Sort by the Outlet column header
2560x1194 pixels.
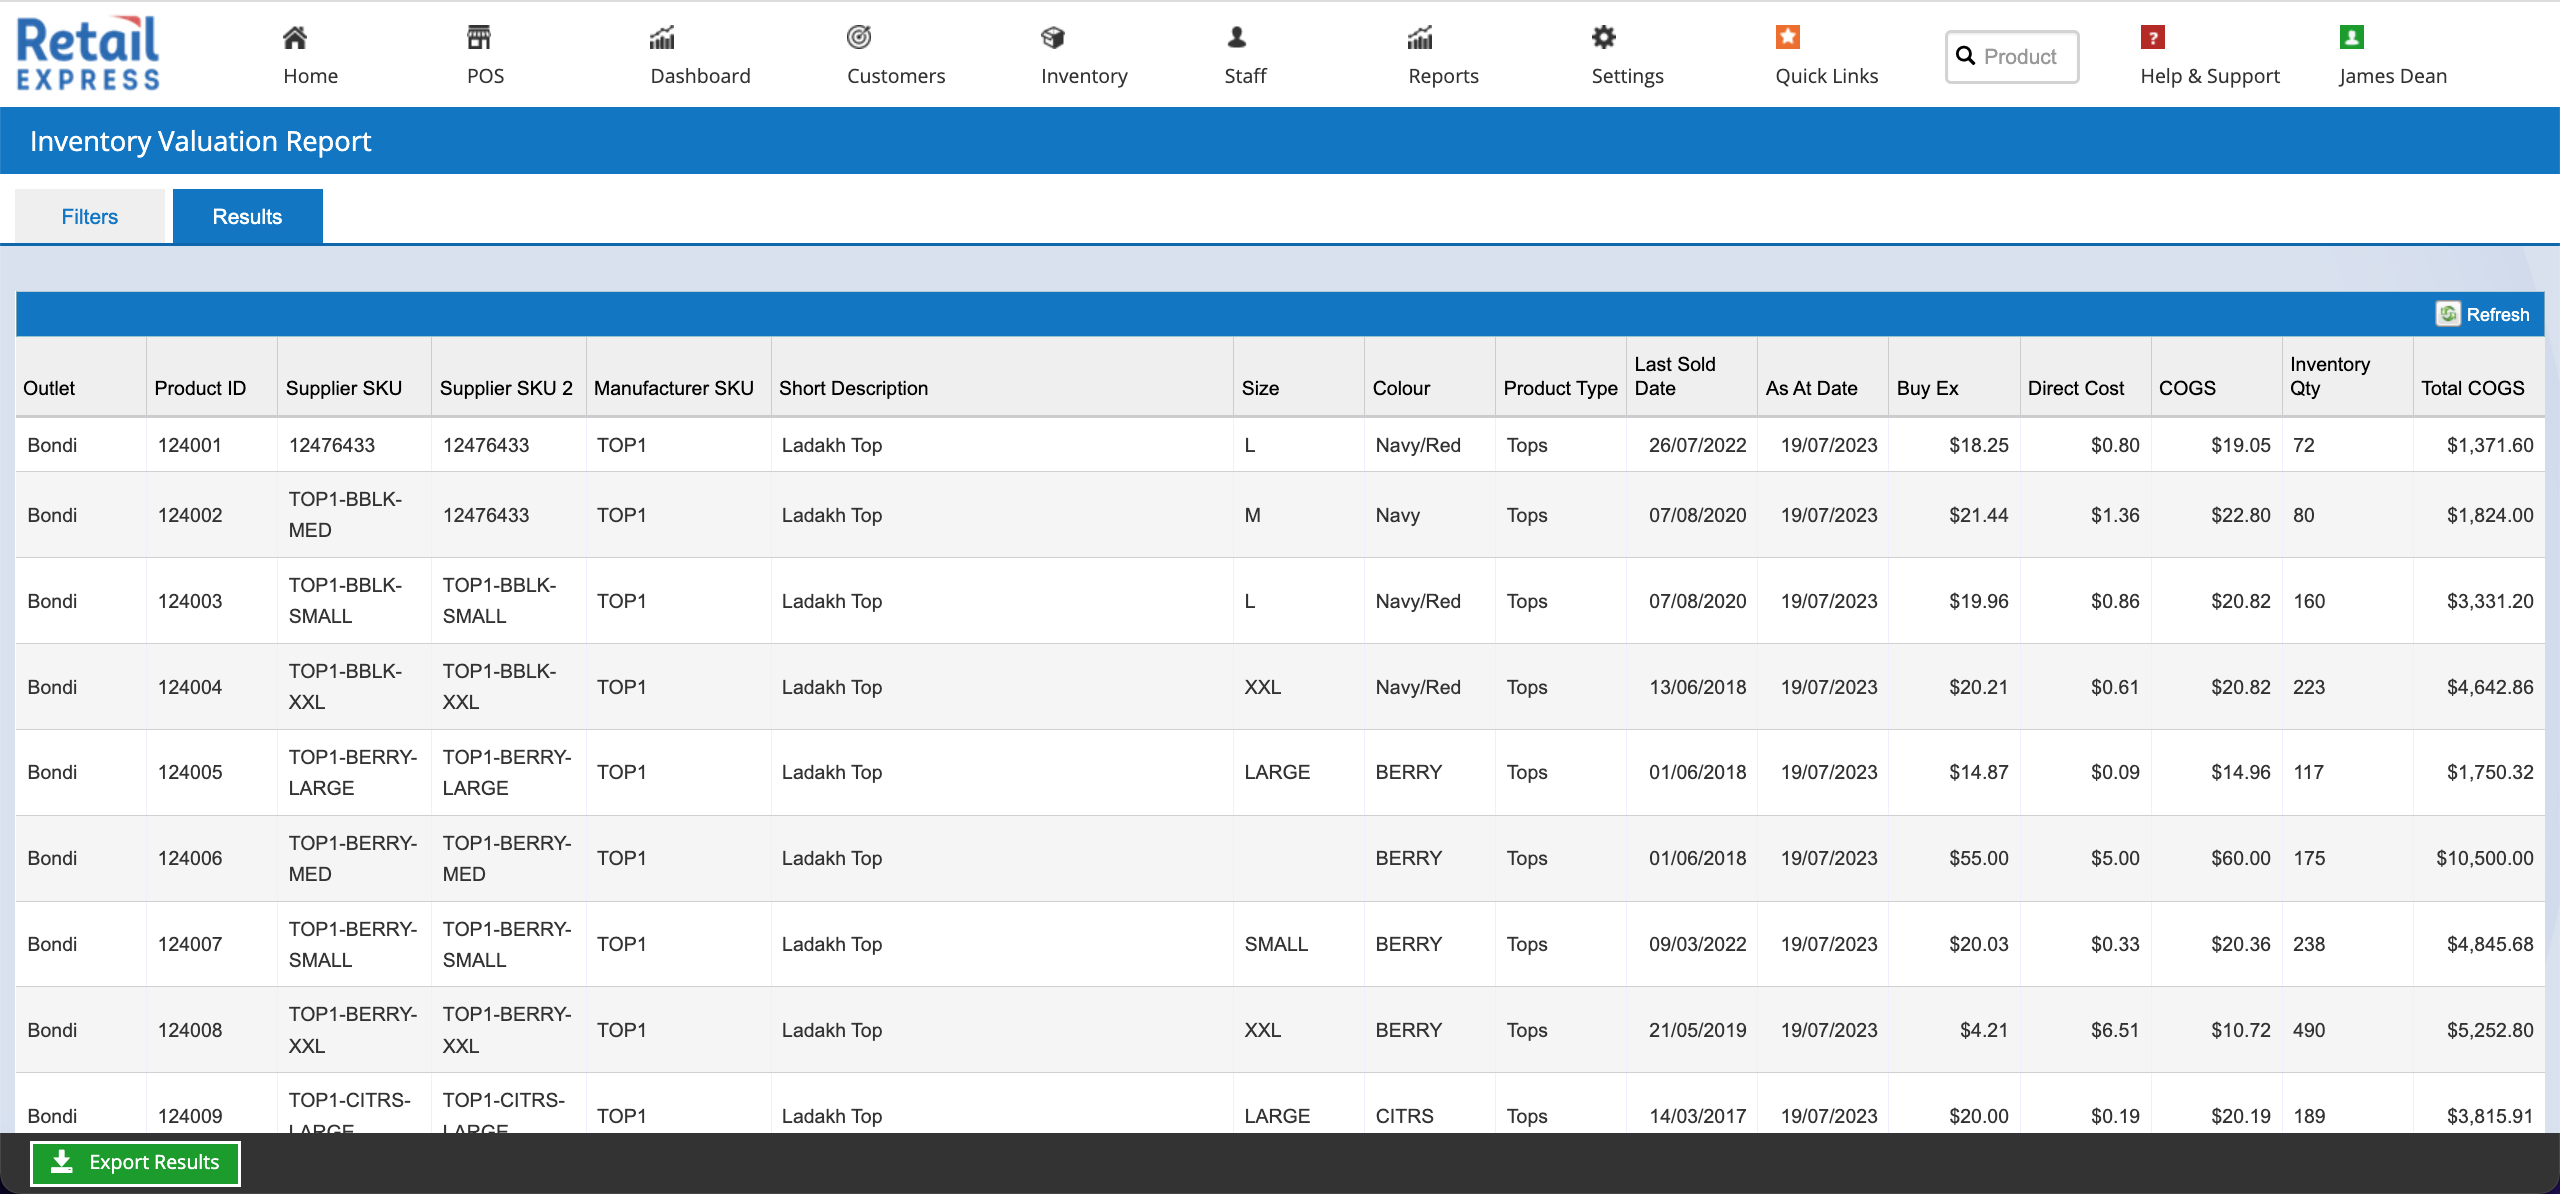point(49,388)
